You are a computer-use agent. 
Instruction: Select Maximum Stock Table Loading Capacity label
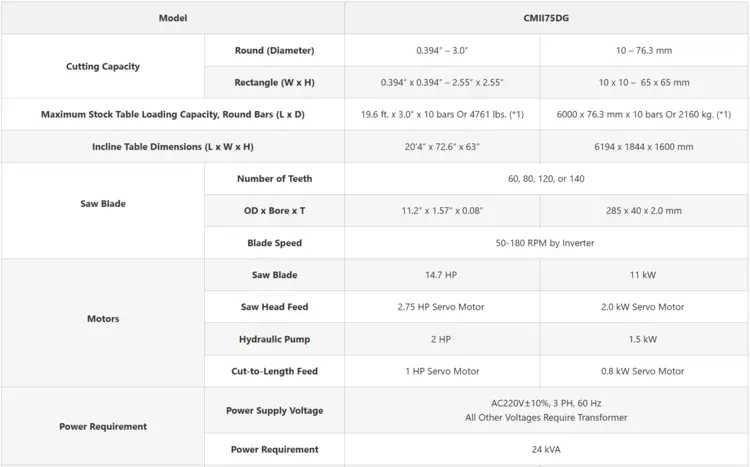click(172, 114)
